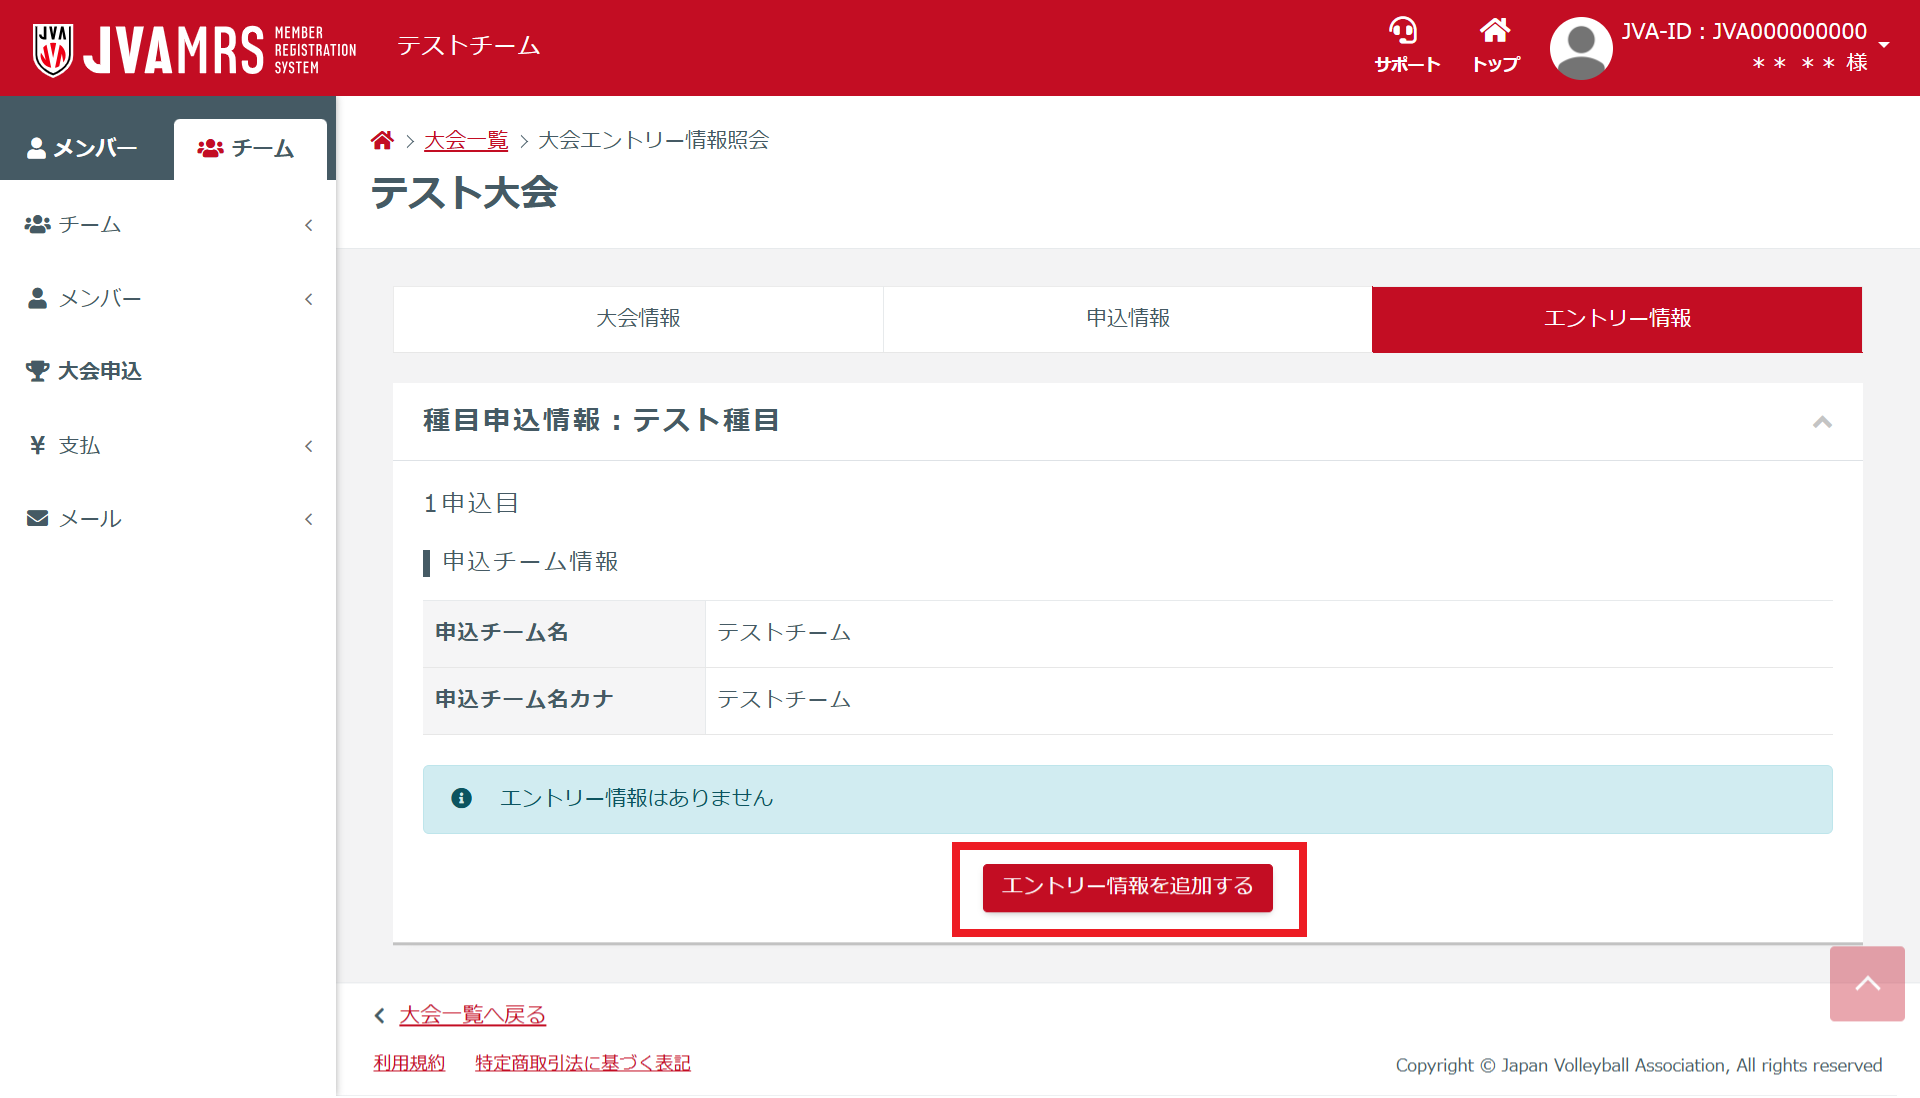The image size is (1920, 1098).
Task: Collapse the 種目申込情報 panel
Action: coord(1822,421)
